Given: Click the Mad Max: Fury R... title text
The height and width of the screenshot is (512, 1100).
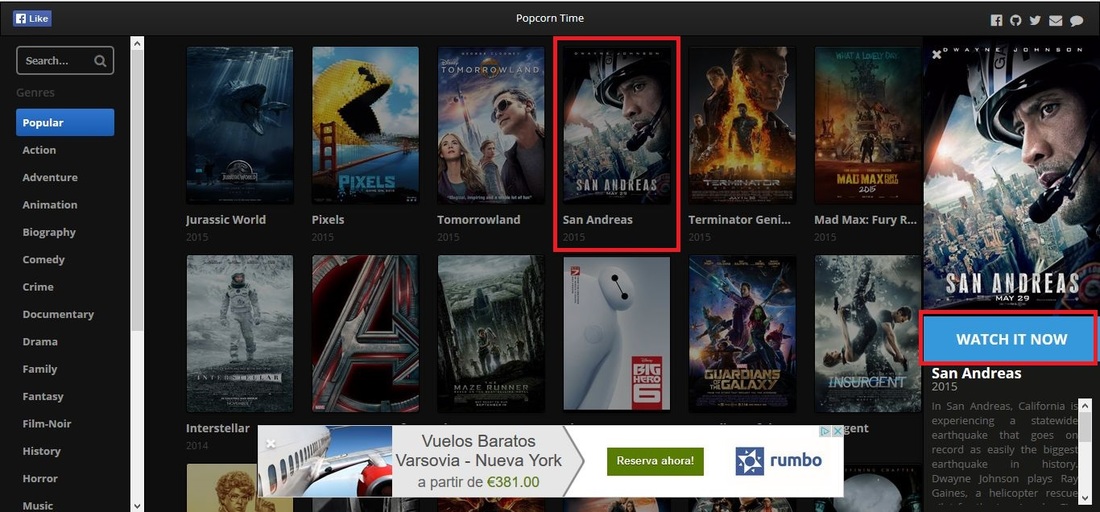Looking at the screenshot, I should point(866,220).
